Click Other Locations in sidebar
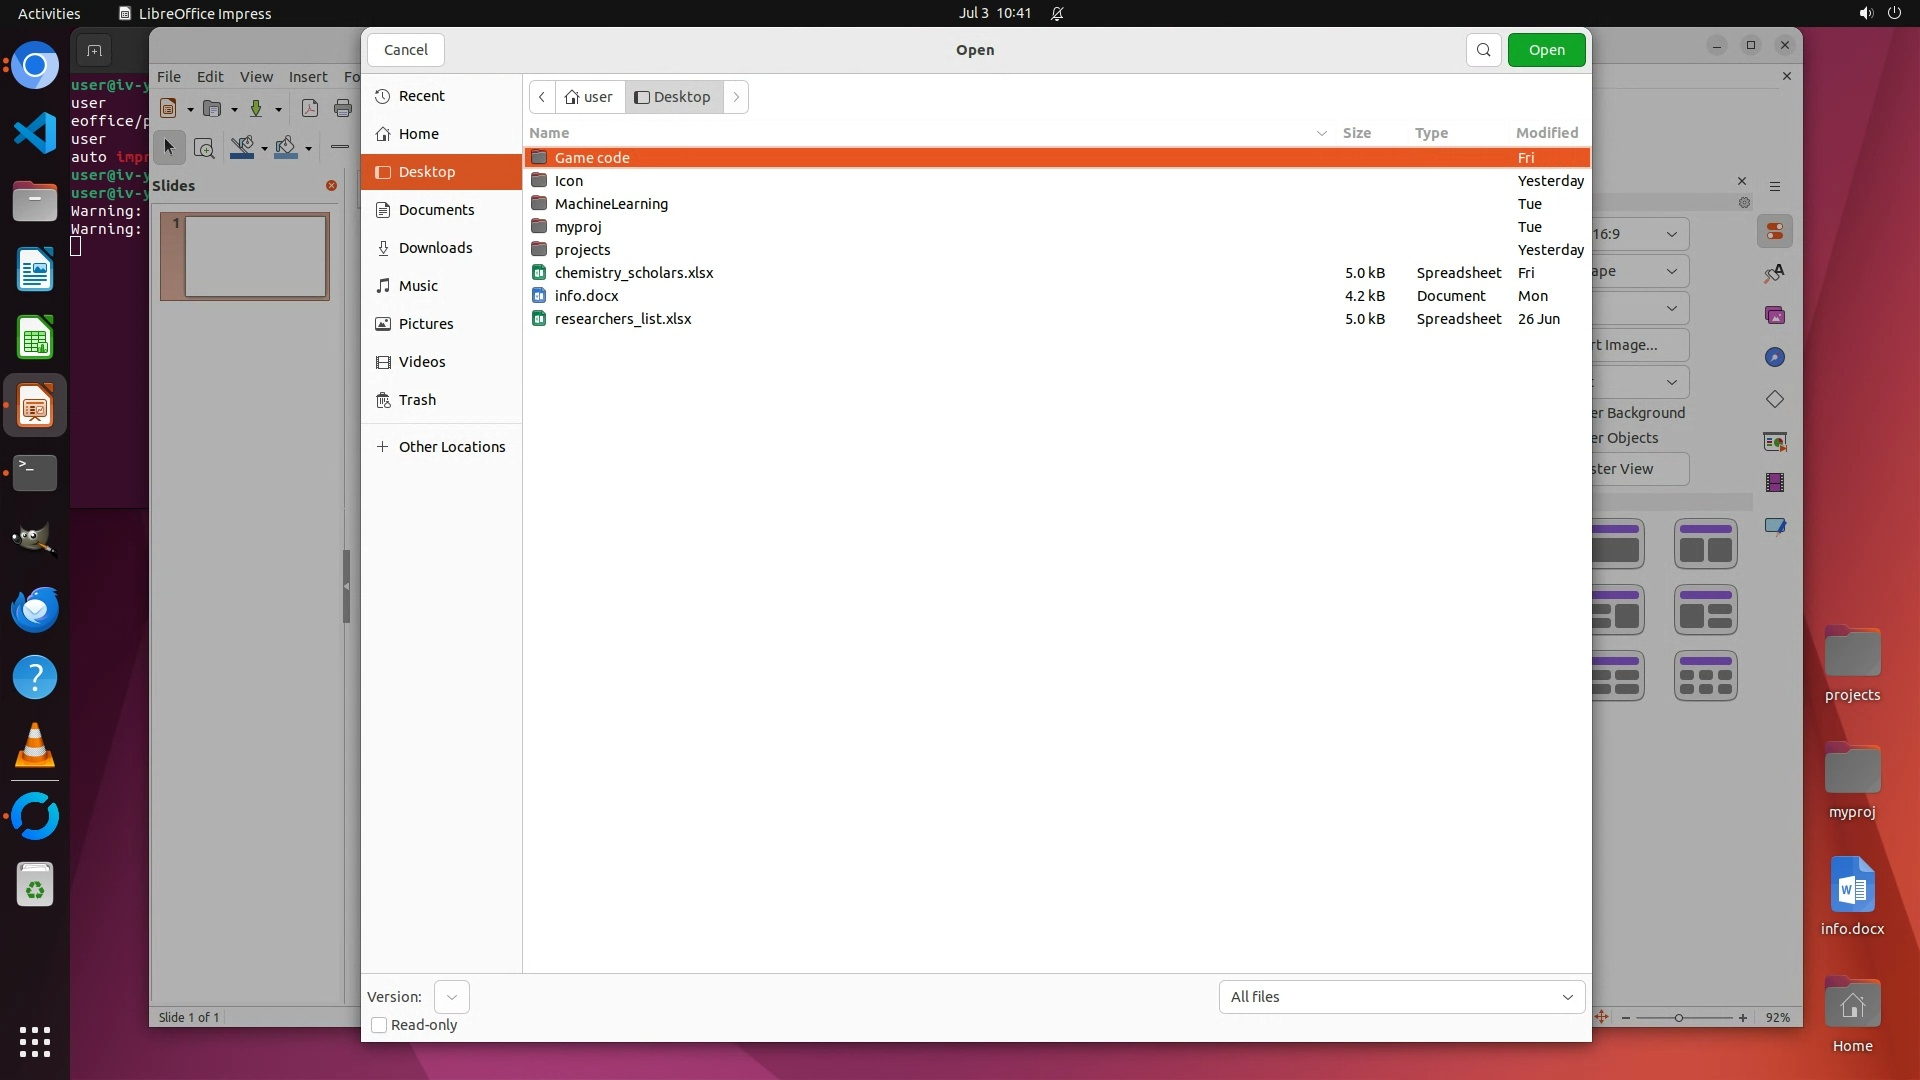This screenshot has height=1080, width=1920. pyautogui.click(x=451, y=447)
